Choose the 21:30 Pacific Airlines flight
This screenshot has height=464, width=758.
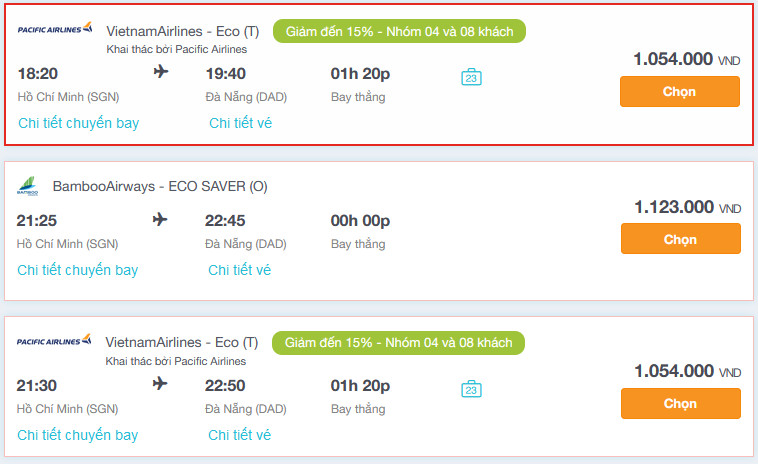pyautogui.click(x=680, y=403)
